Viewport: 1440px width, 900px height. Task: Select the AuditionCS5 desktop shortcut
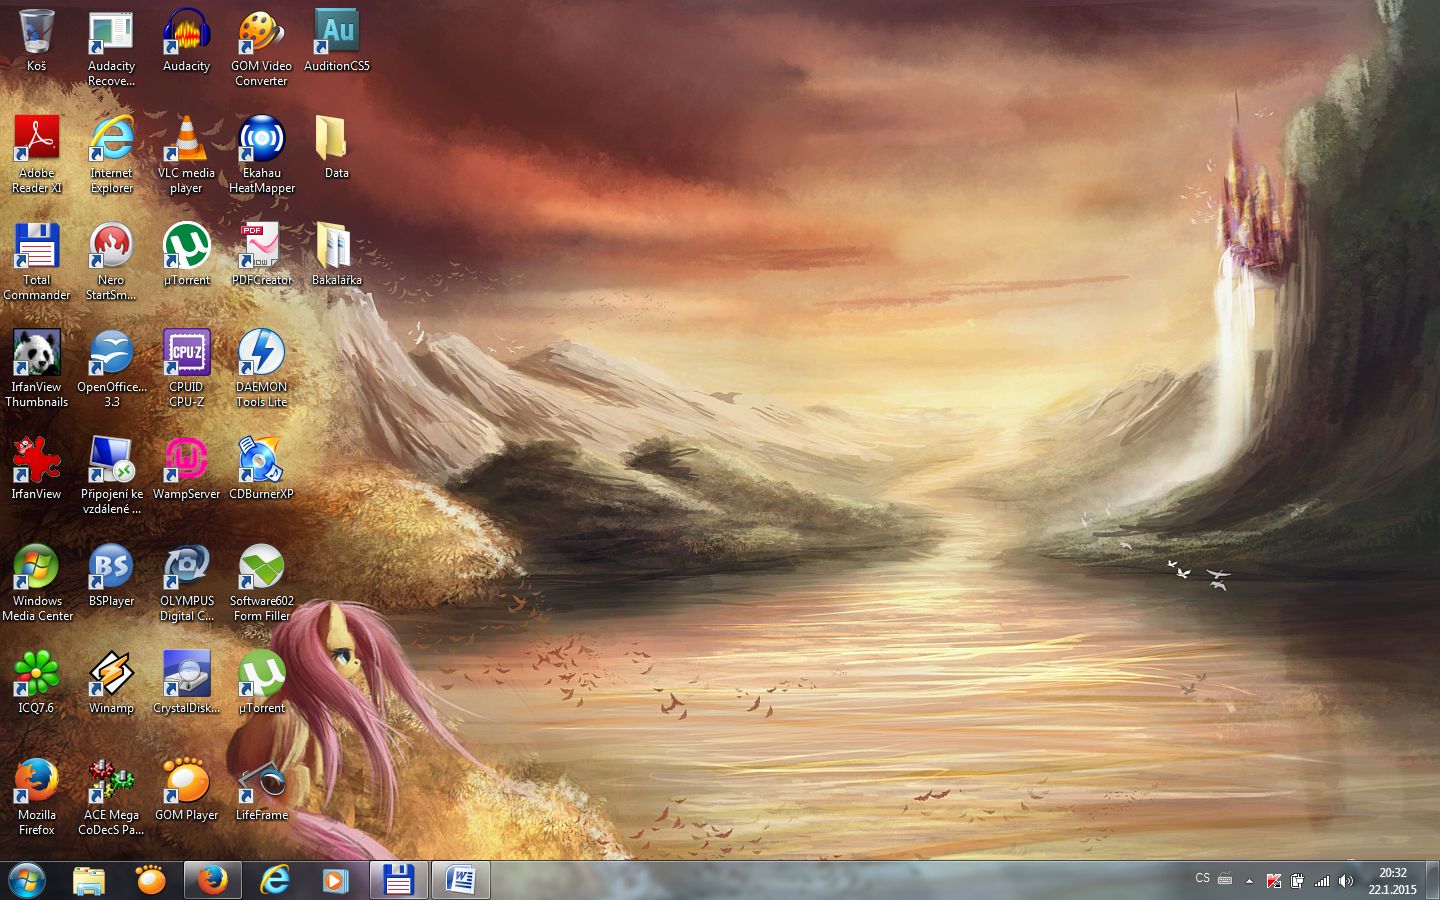(337, 41)
